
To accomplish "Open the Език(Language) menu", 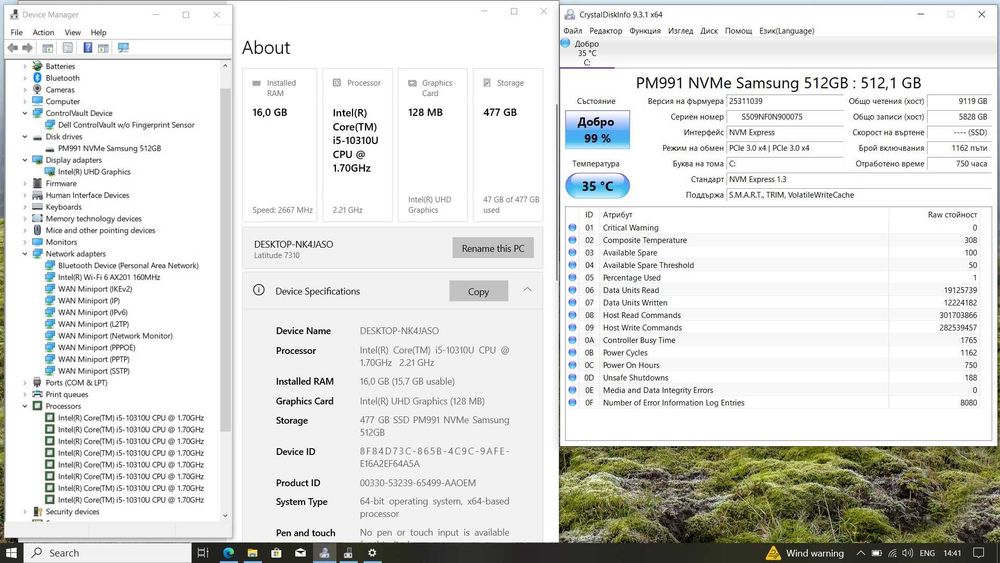I will point(786,31).
